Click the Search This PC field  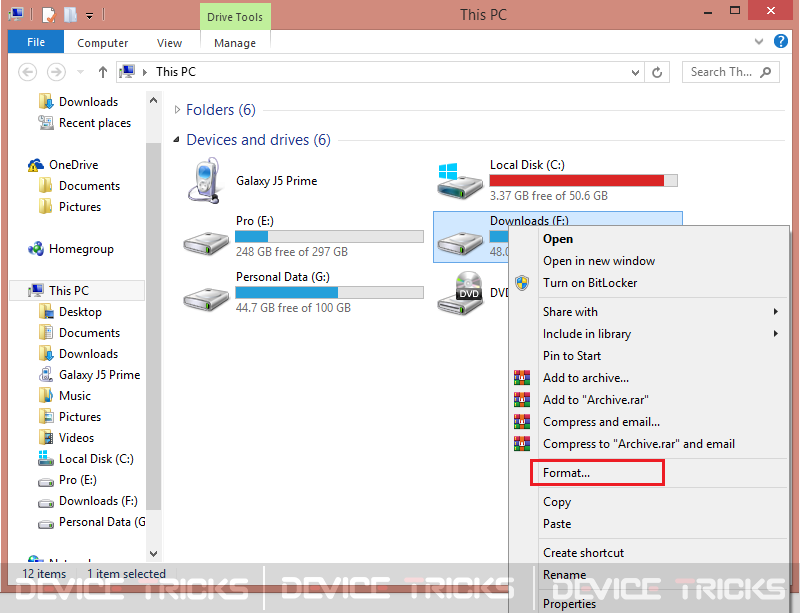[x=730, y=72]
